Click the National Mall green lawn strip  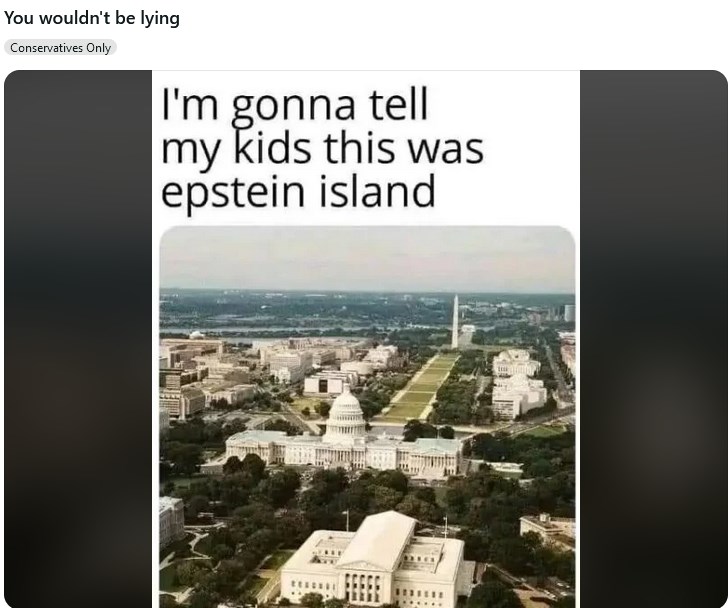point(420,388)
